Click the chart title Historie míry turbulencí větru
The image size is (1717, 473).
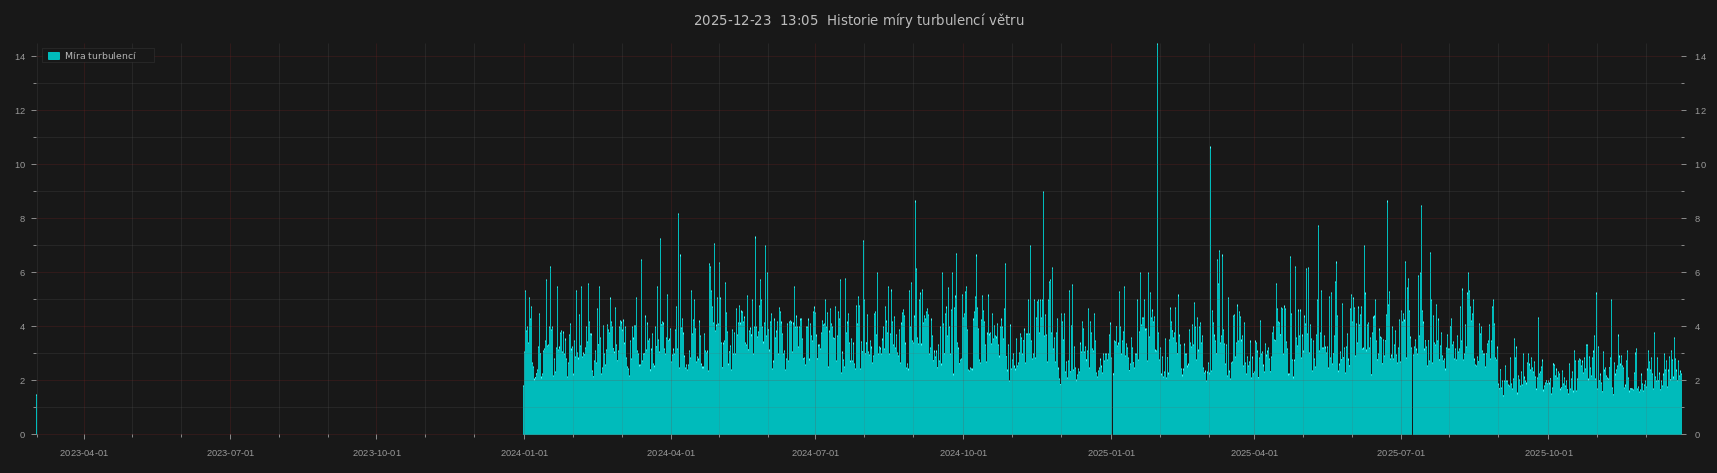coord(858,20)
